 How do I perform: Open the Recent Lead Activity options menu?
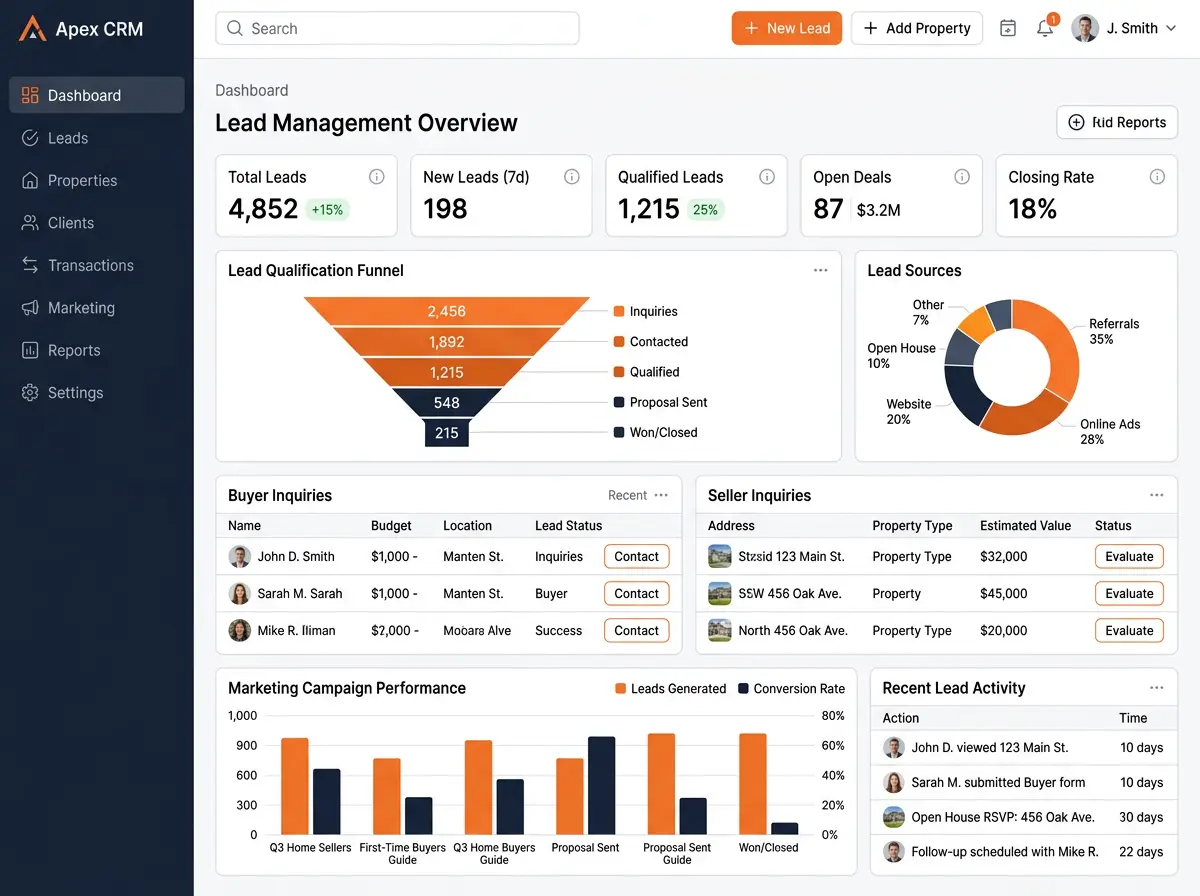click(1157, 688)
